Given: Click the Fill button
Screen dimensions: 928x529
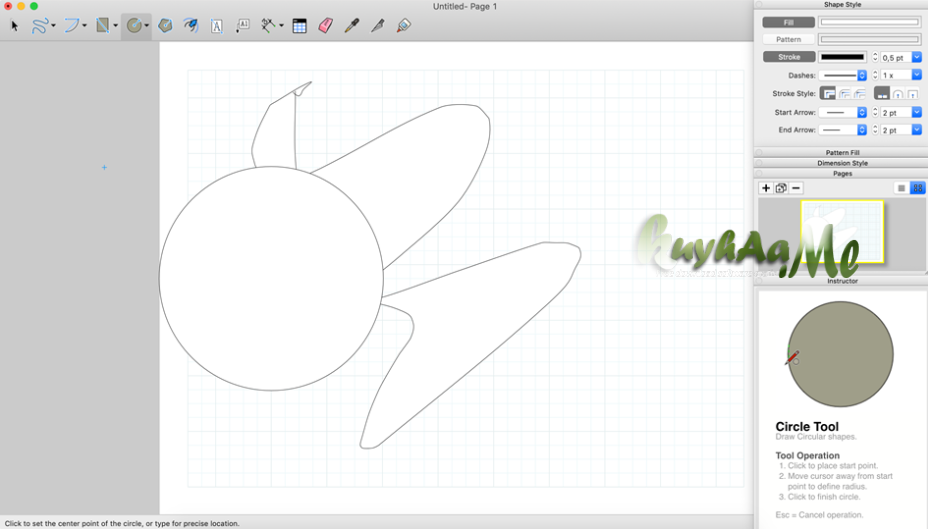Looking at the screenshot, I should (788, 22).
